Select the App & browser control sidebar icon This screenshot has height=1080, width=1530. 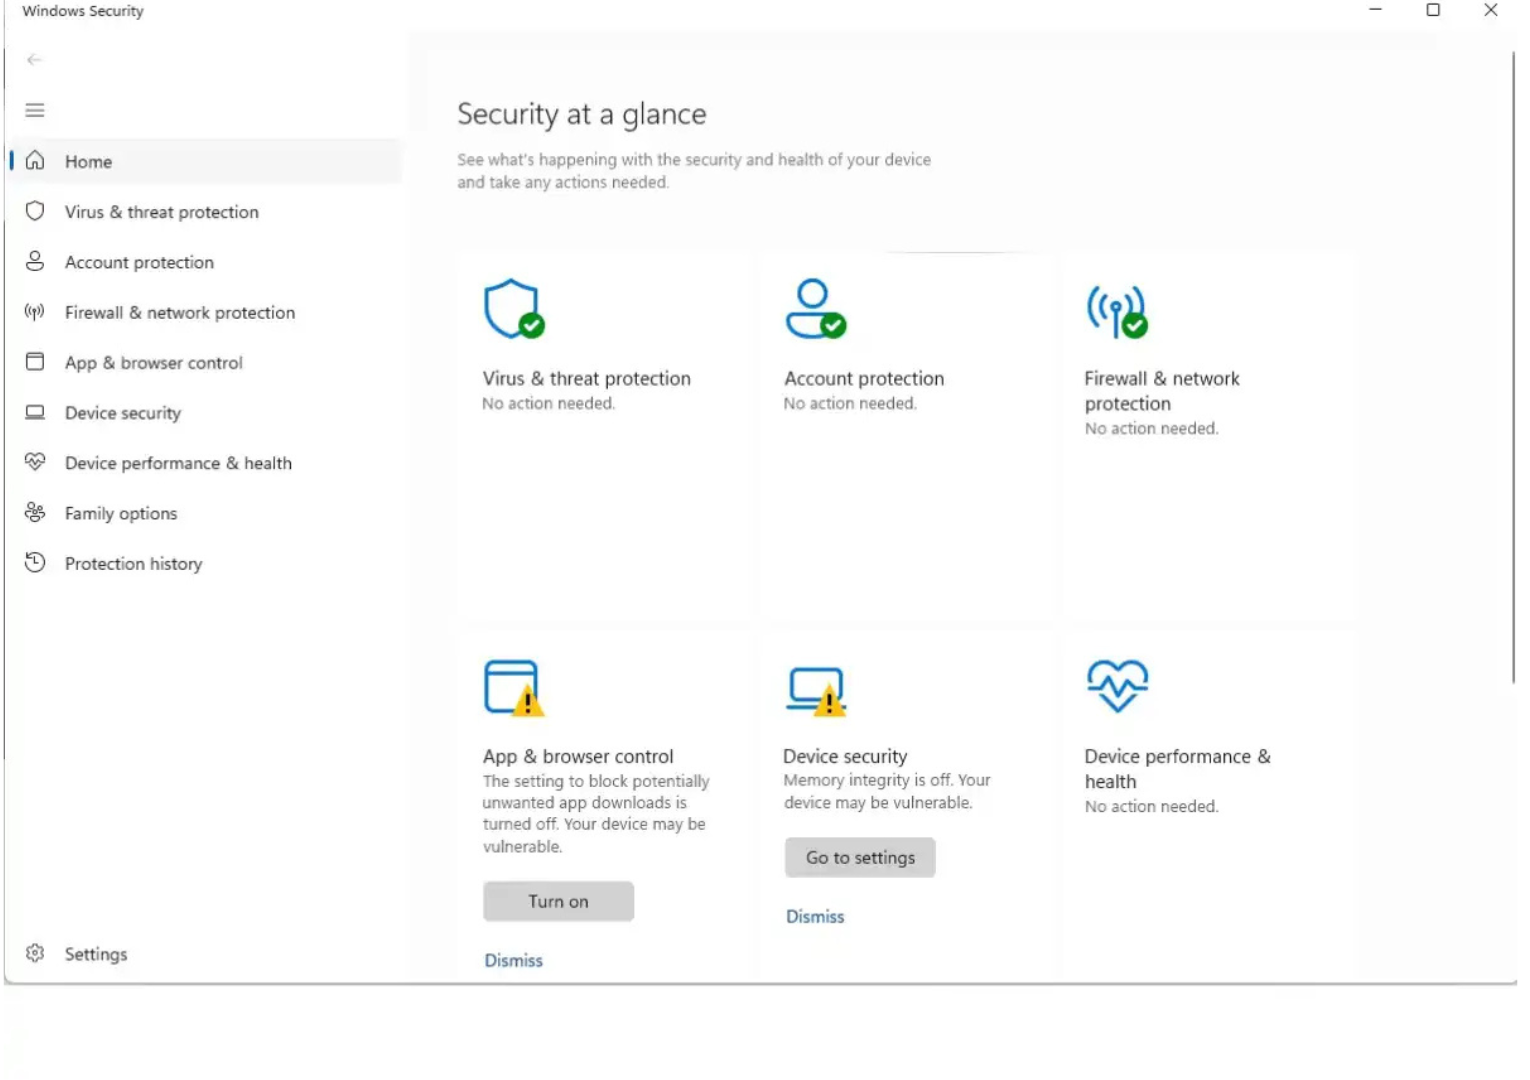click(x=34, y=362)
